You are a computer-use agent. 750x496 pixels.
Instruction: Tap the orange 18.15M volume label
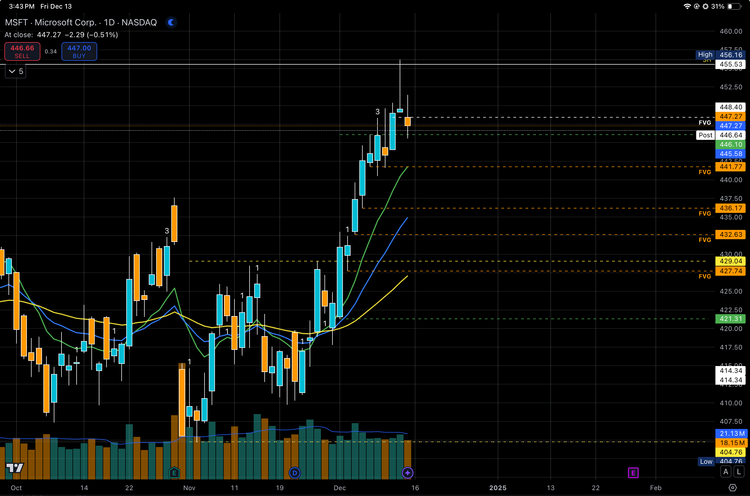[730, 442]
